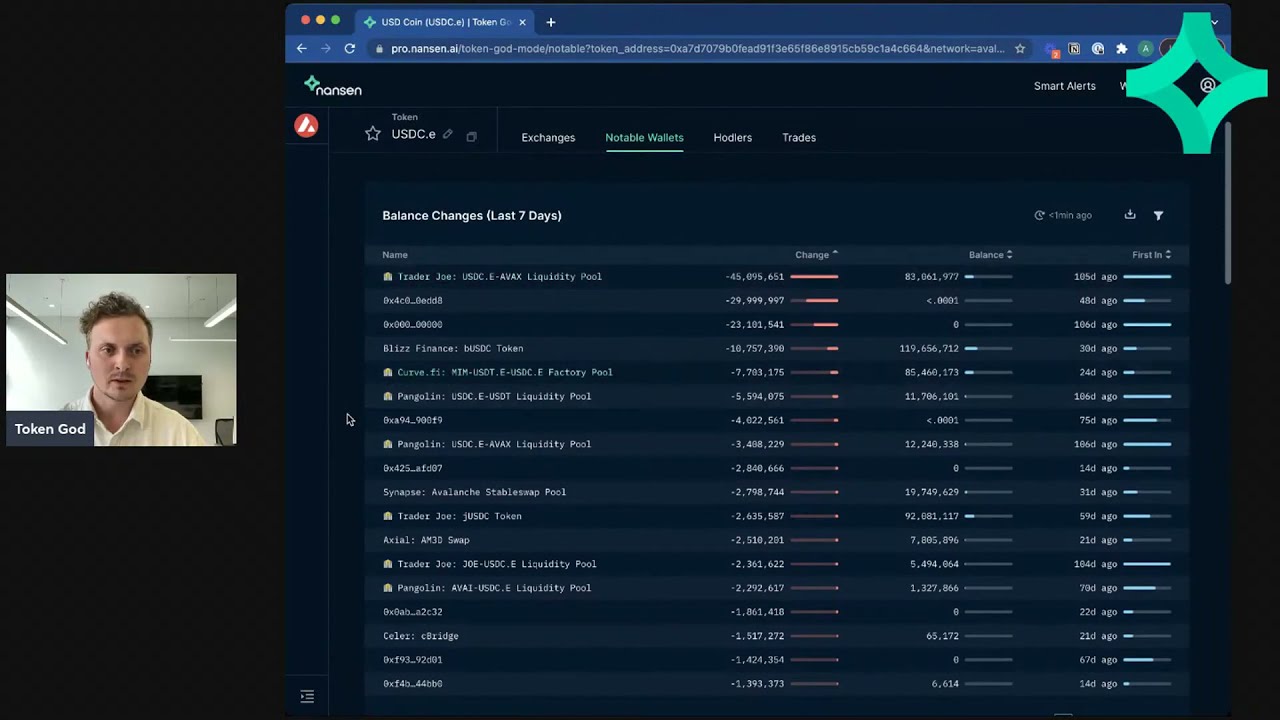Copy the token address with the copy icon
Screen dimensions: 1280x720
(471, 136)
